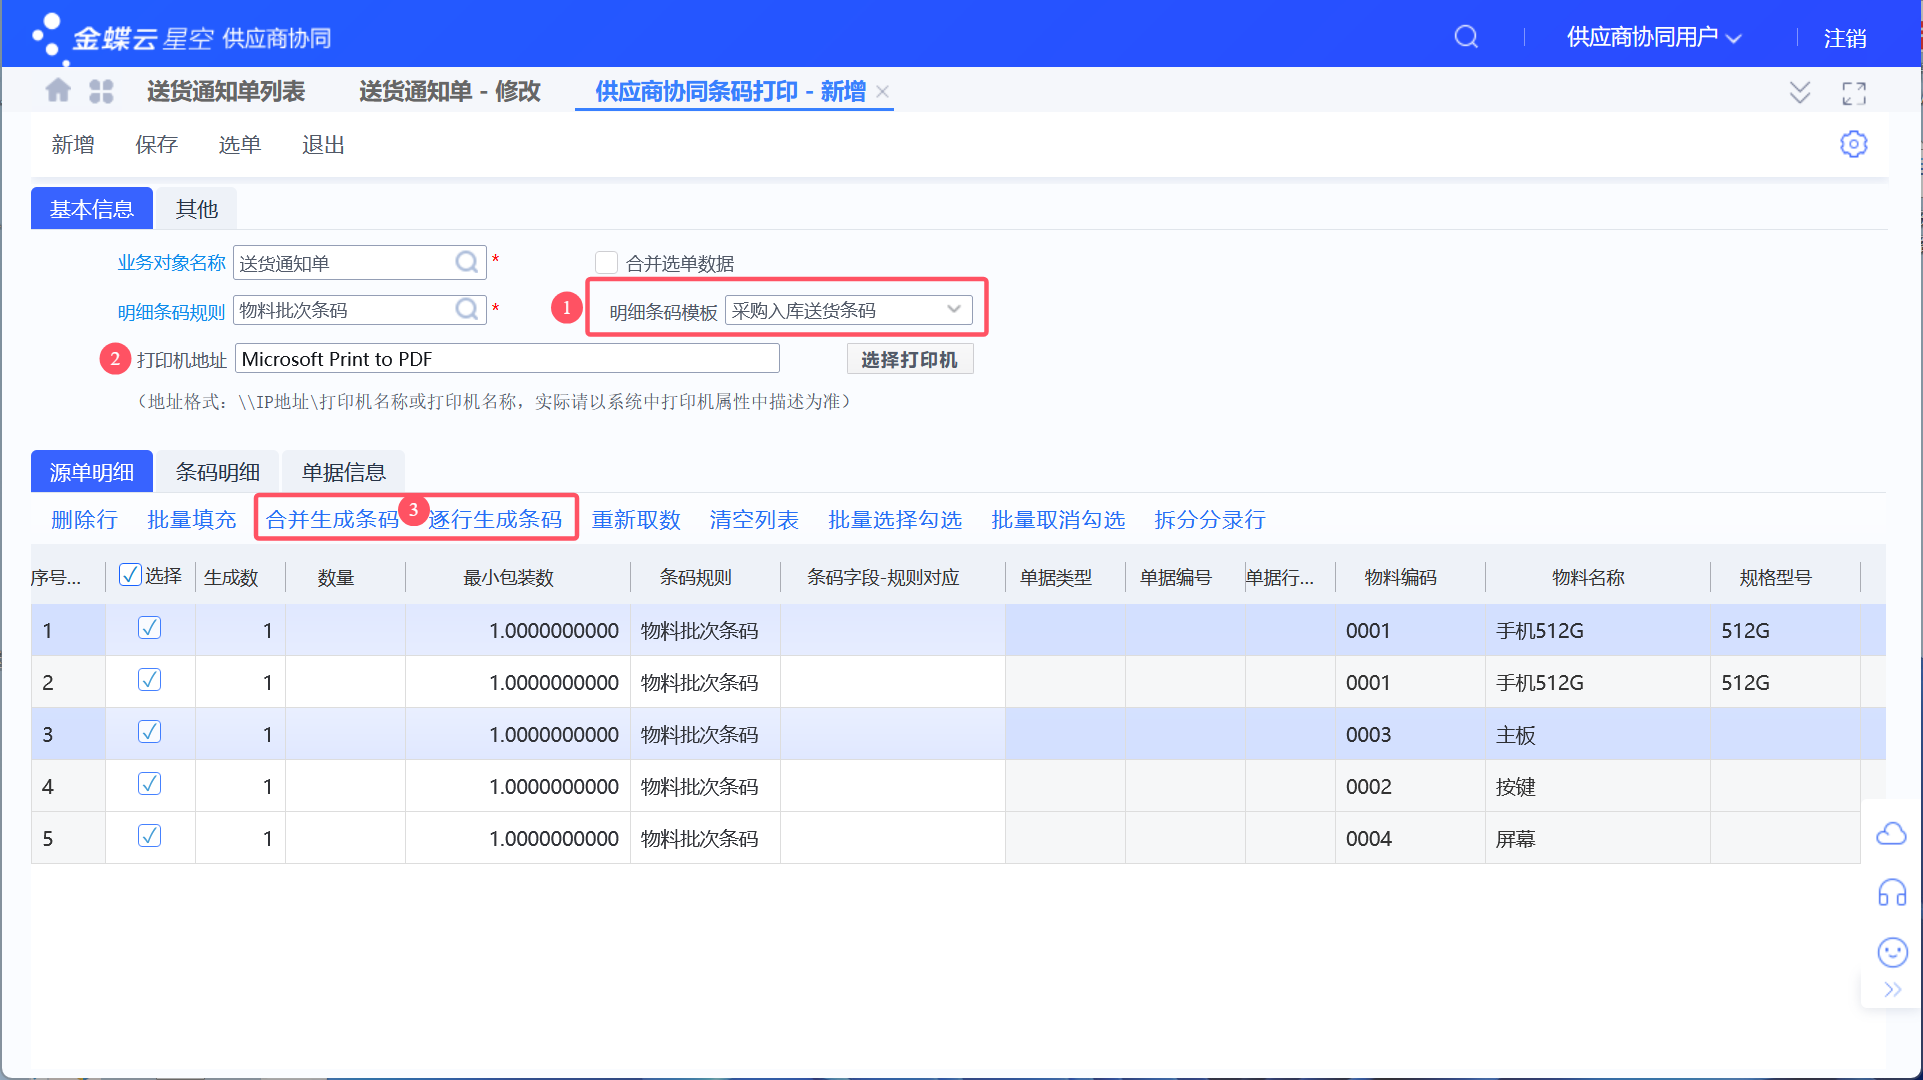This screenshot has width=1923, height=1080.
Task: Select the 其他 tab
Action: pyautogui.click(x=197, y=209)
